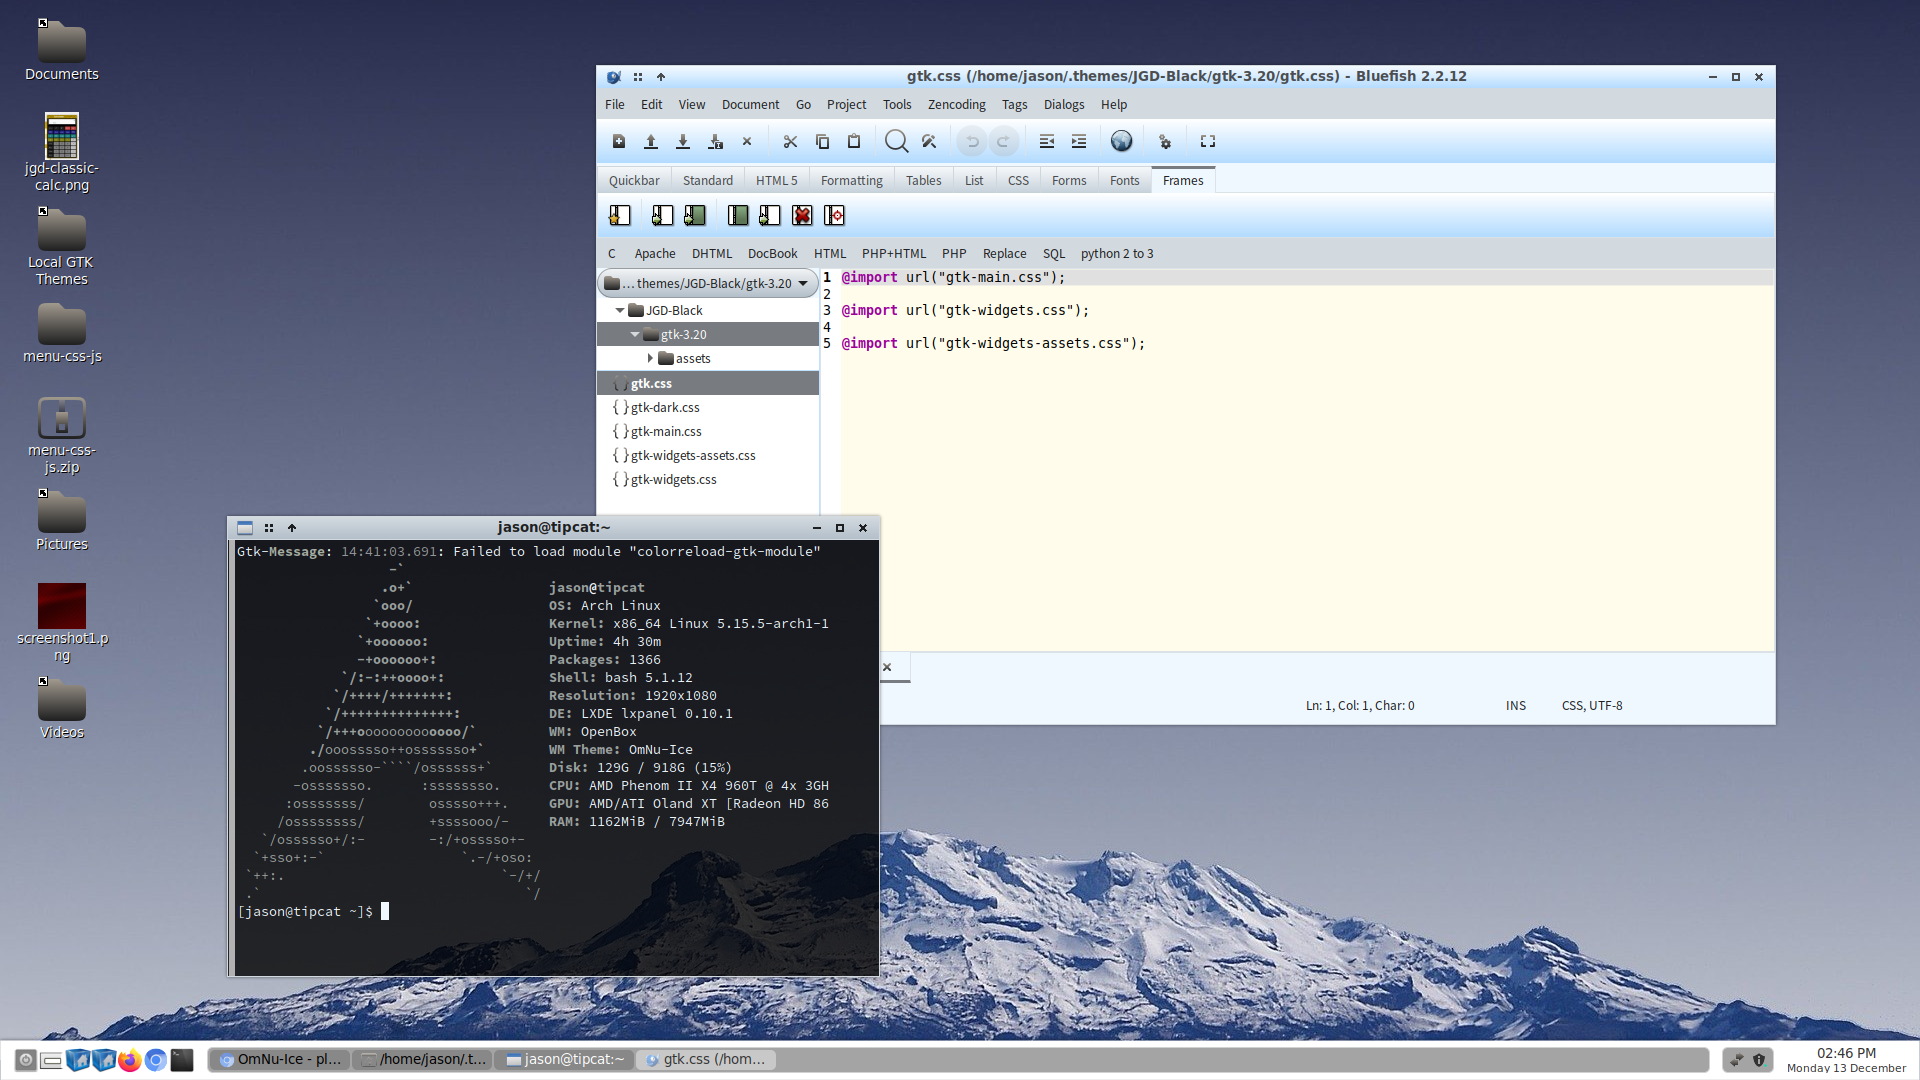The image size is (1920, 1080).
Task: Close current document with toolbar X icon
Action: [x=747, y=142]
